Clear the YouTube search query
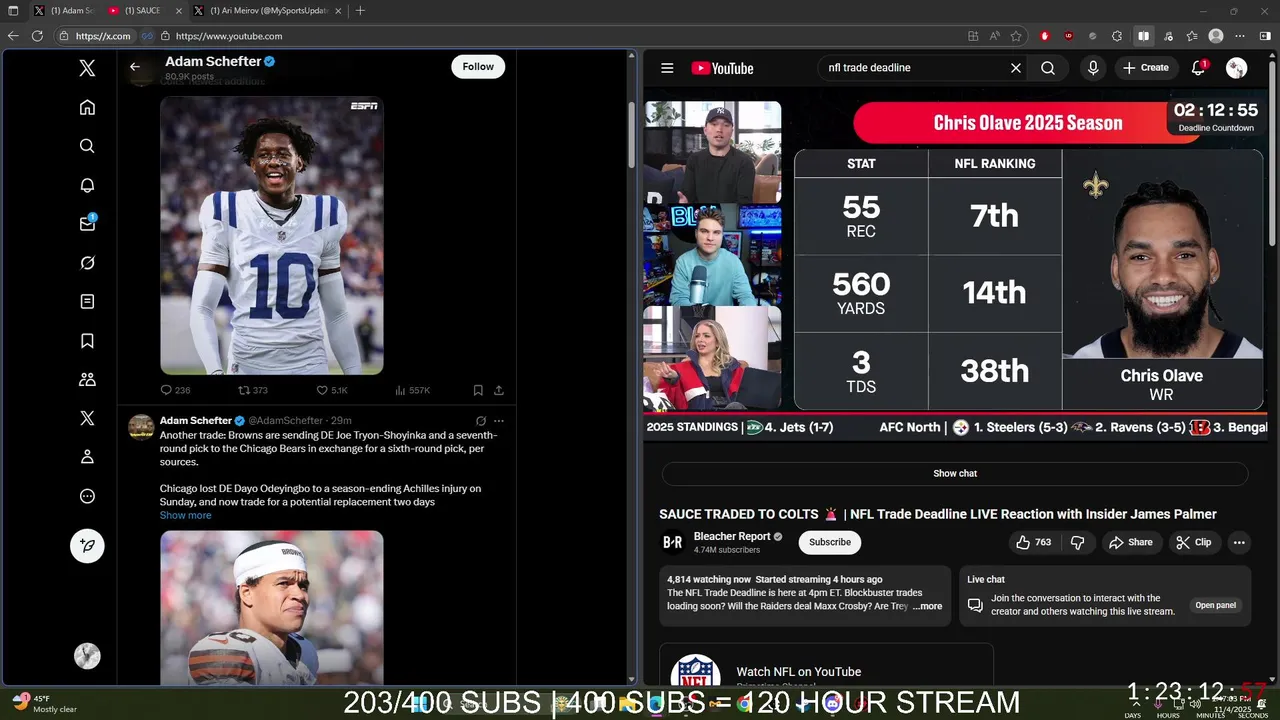Viewport: 1280px width, 720px height. 1016,68
